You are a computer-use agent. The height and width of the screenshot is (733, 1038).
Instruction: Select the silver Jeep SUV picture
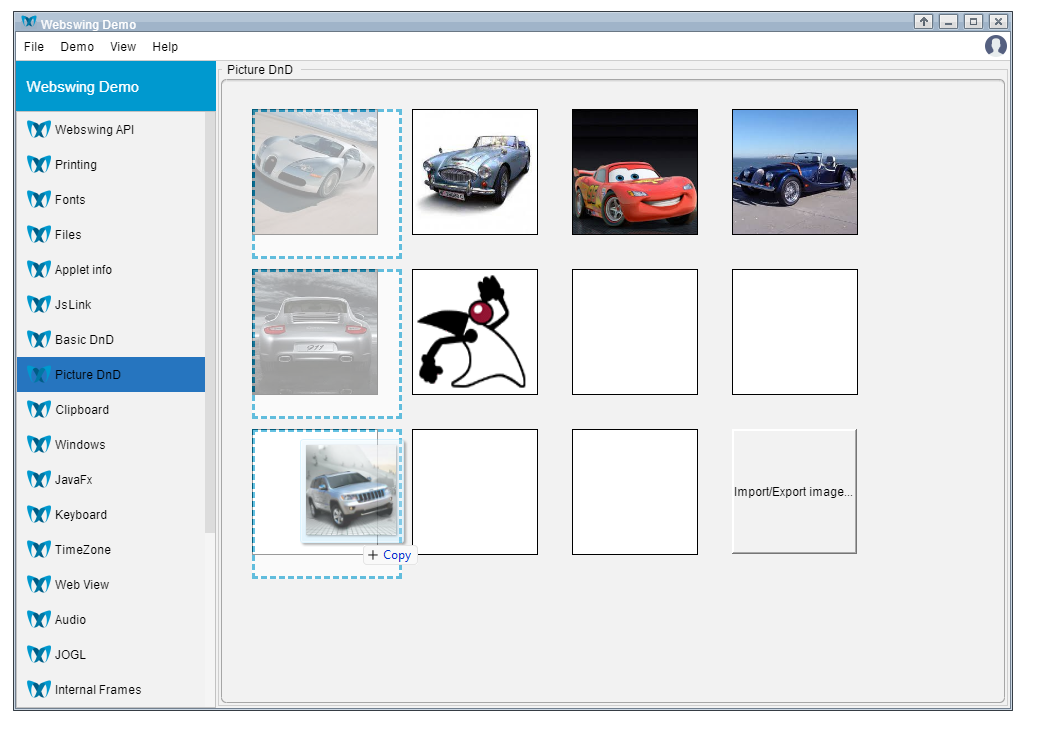[x=351, y=490]
